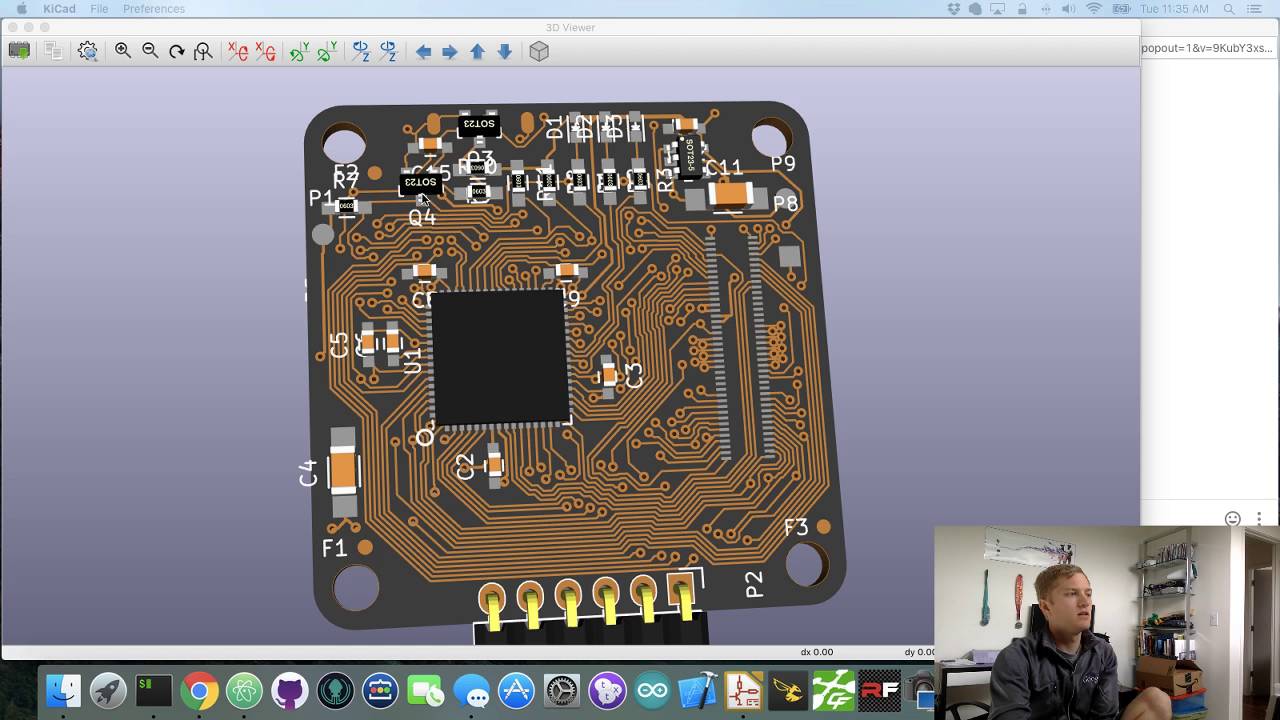Click the Dropbox menu bar icon
This screenshot has width=1280, height=720.
coord(953,9)
